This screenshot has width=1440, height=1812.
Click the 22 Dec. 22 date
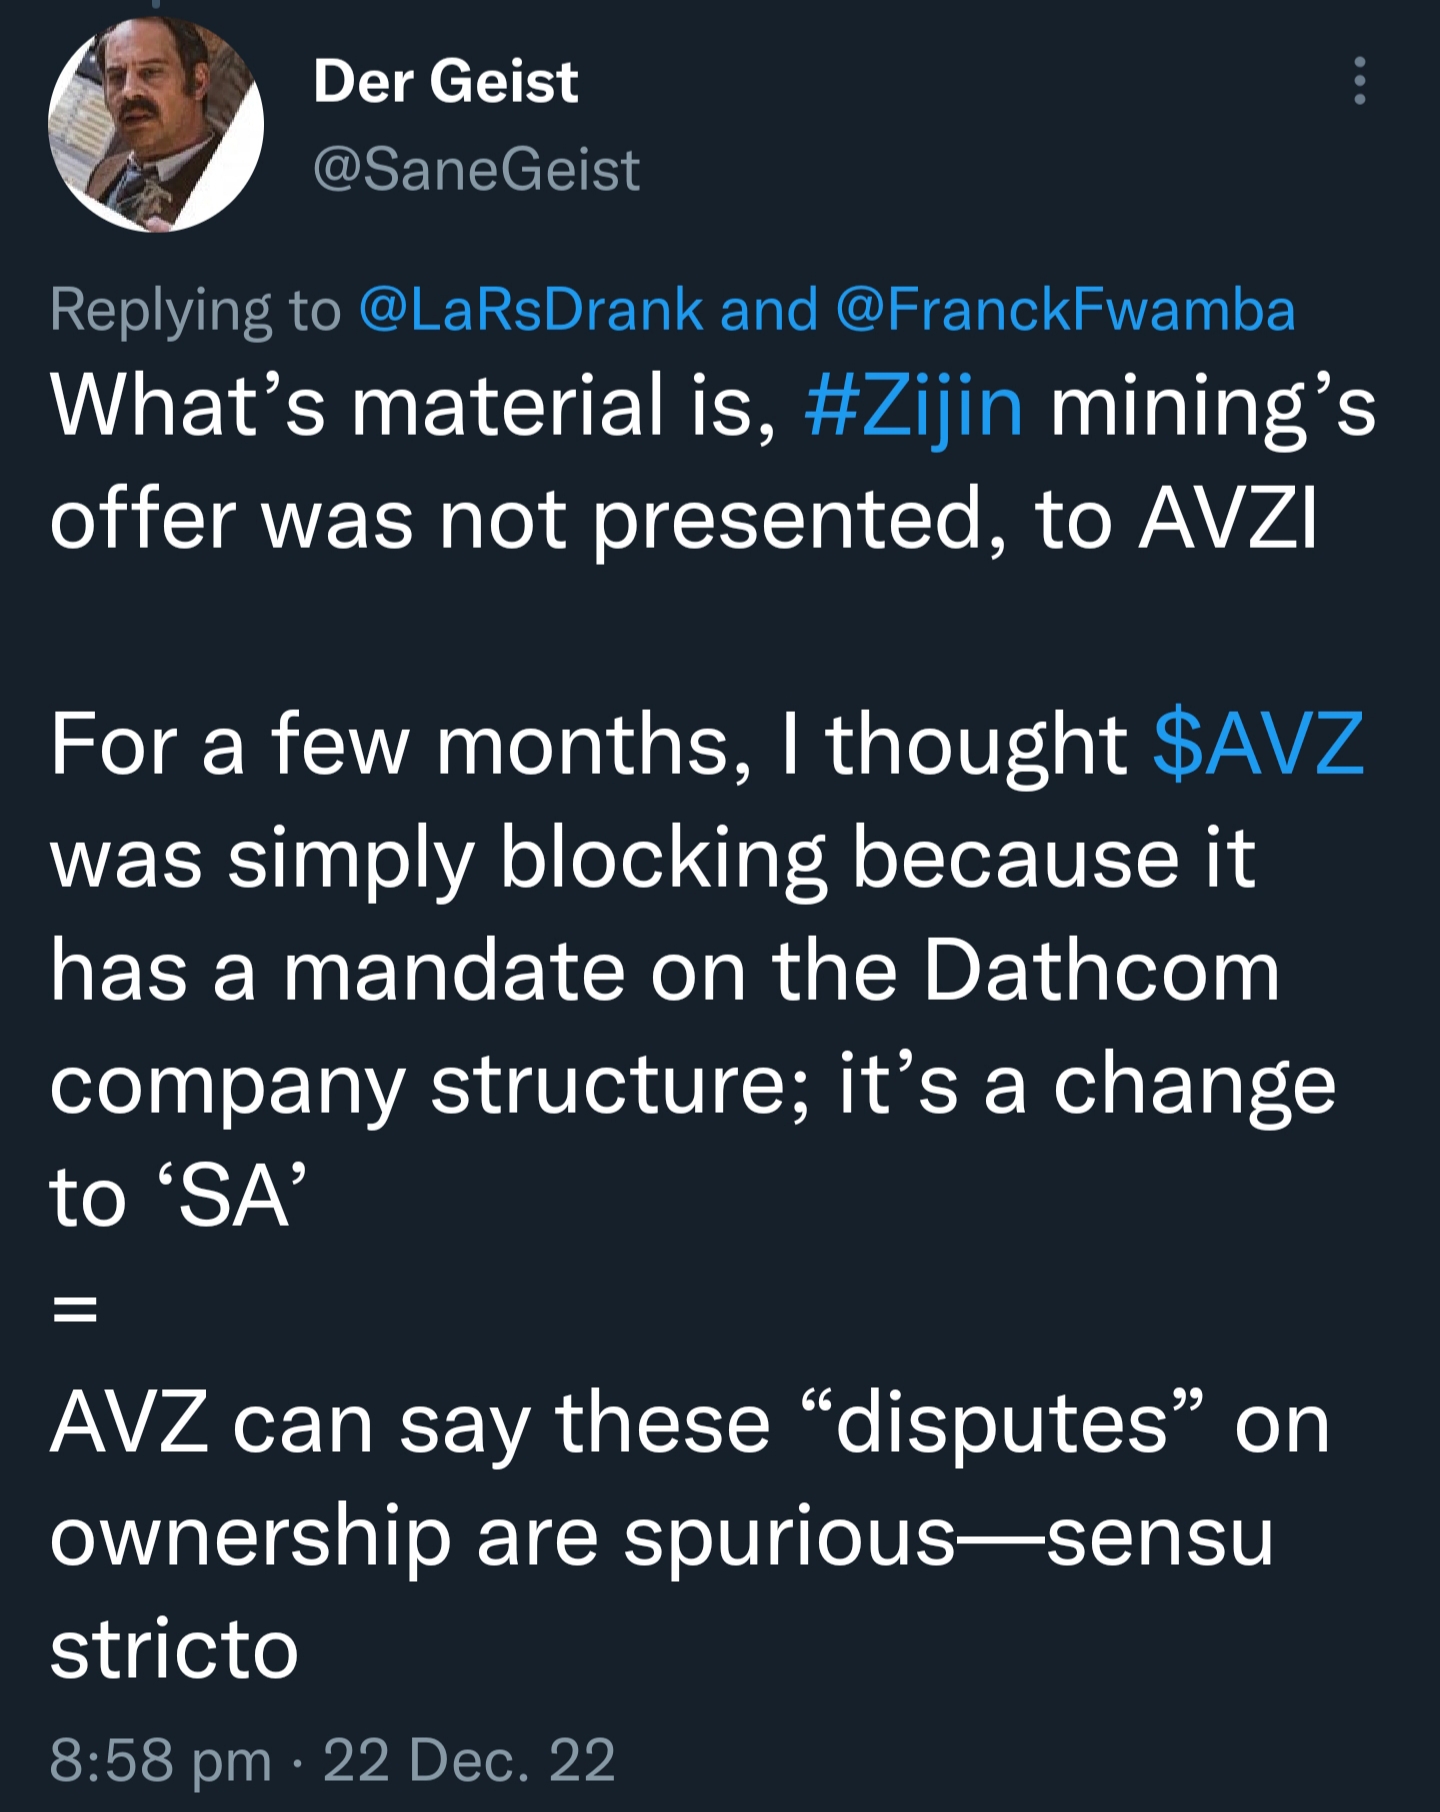click(x=468, y=1760)
